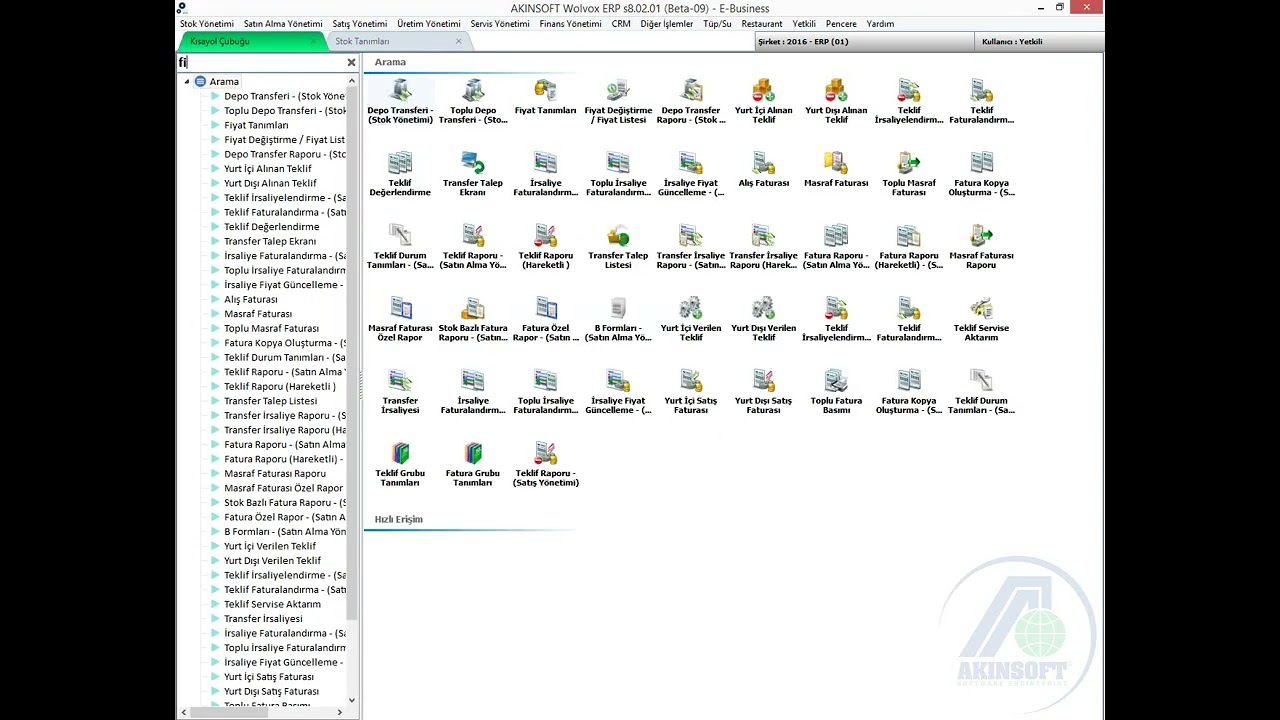Open Teklif Değerlendirme icon
This screenshot has height=720, width=1280.
400,175
